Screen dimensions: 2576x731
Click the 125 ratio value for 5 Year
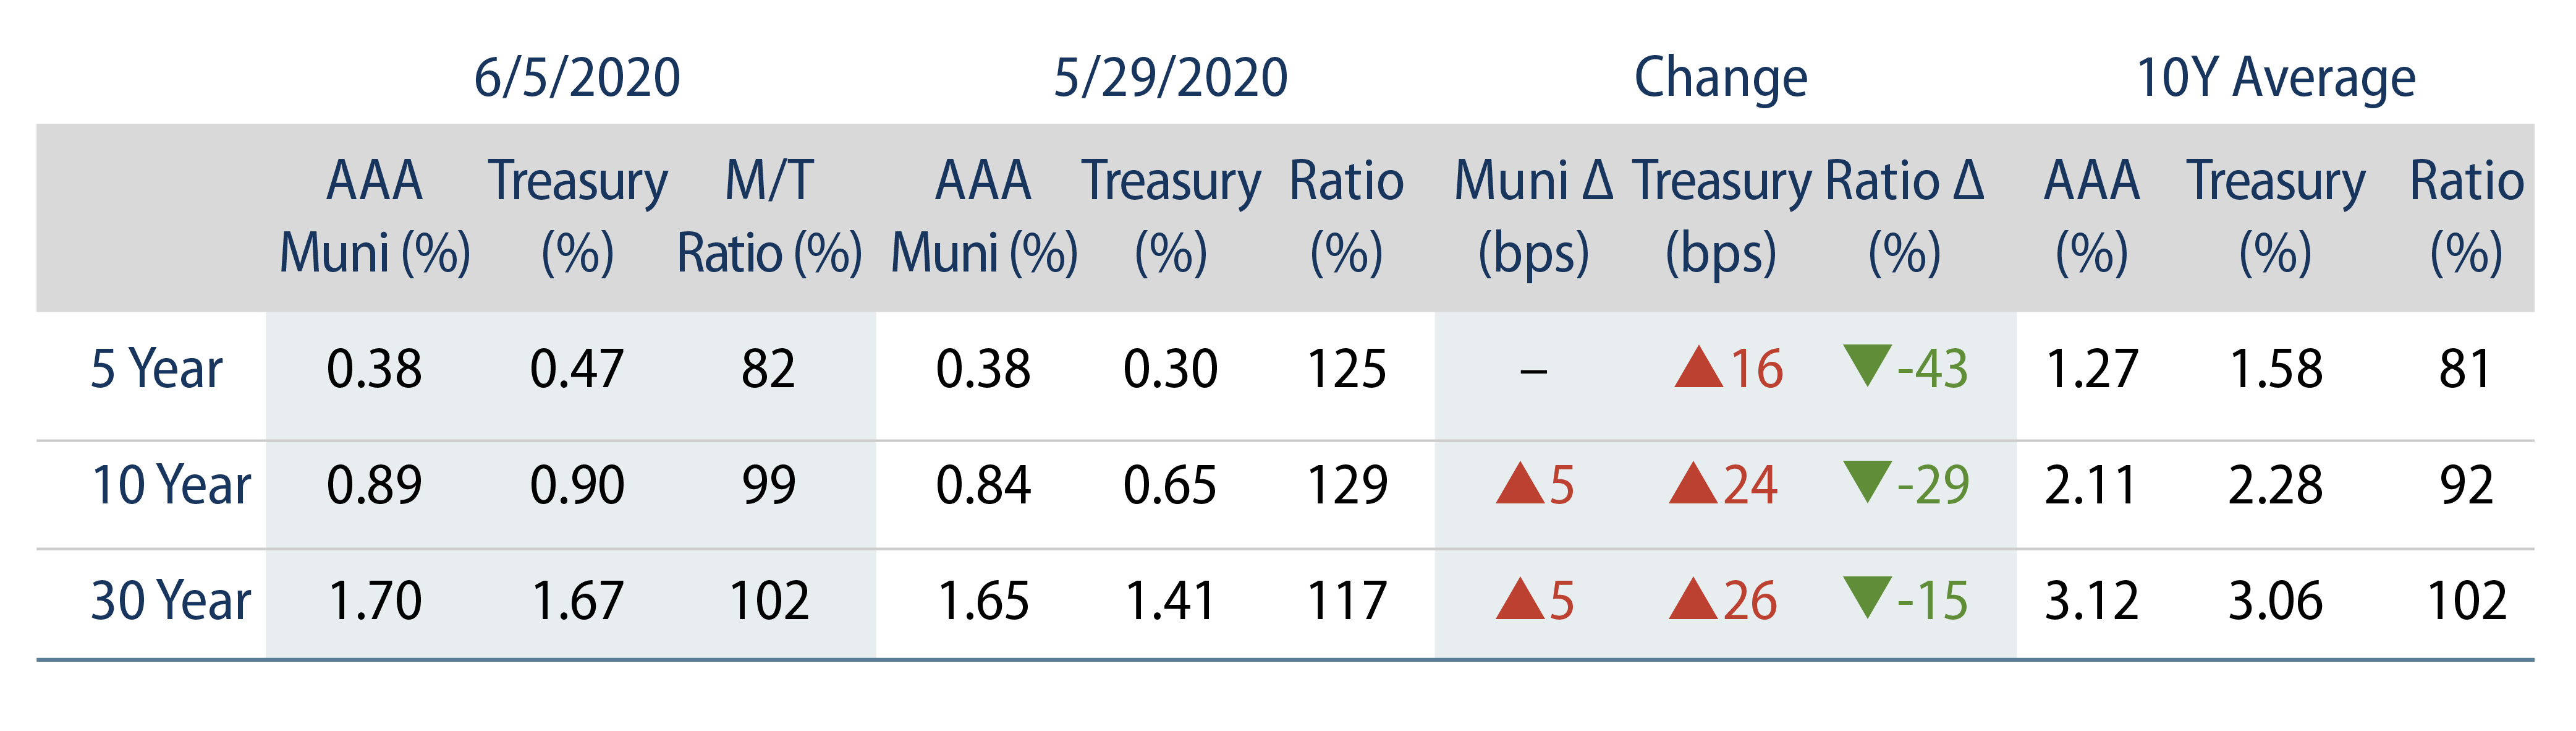1347,369
